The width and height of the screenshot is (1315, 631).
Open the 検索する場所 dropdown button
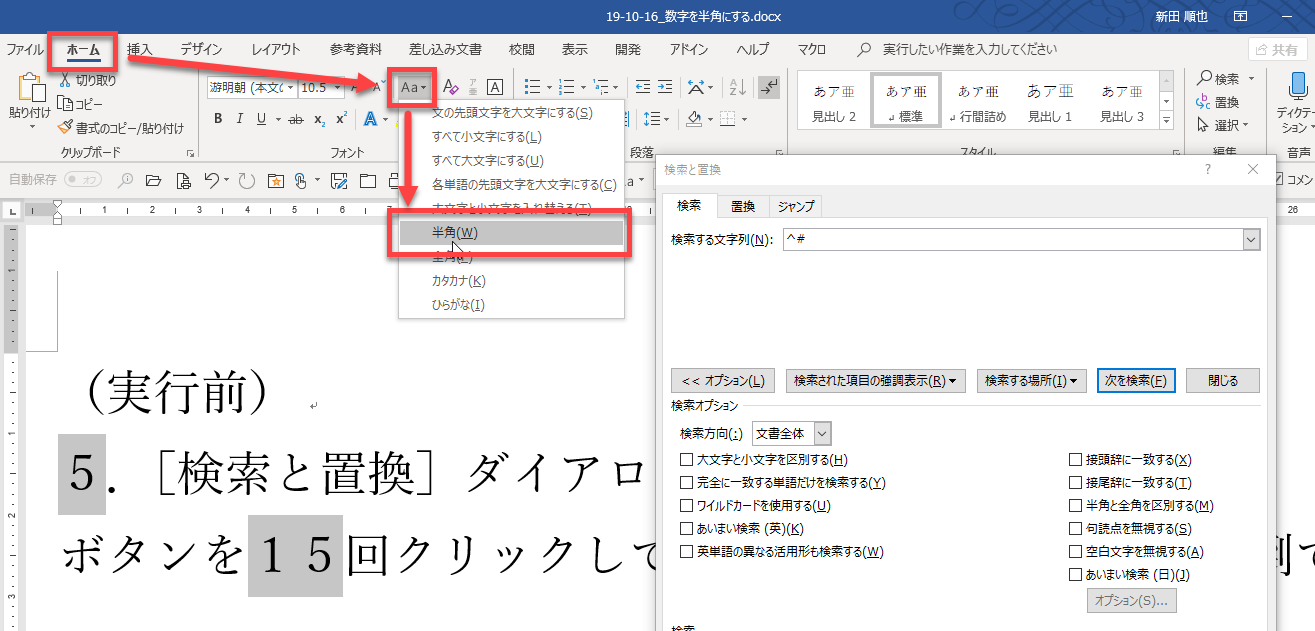click(x=1031, y=381)
